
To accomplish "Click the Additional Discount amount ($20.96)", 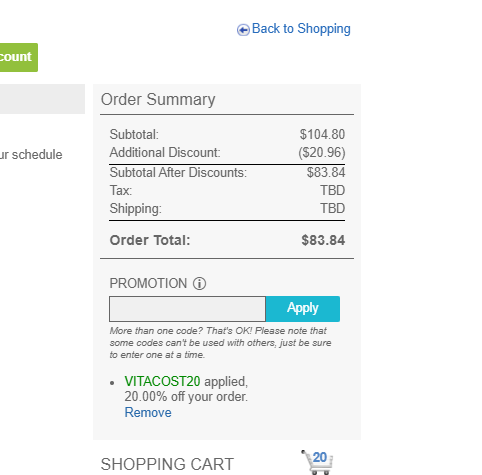I will click(322, 153).
